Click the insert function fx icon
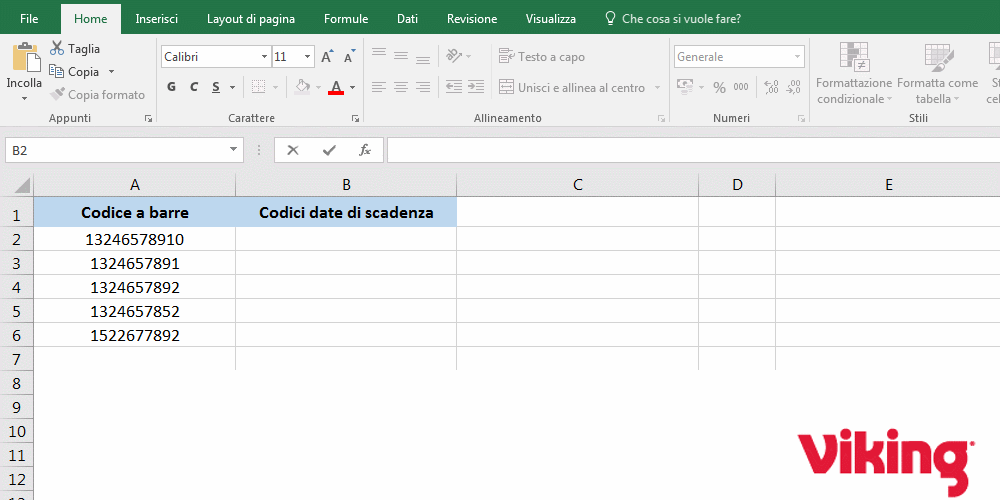This screenshot has height=500, width=1000. [x=365, y=150]
